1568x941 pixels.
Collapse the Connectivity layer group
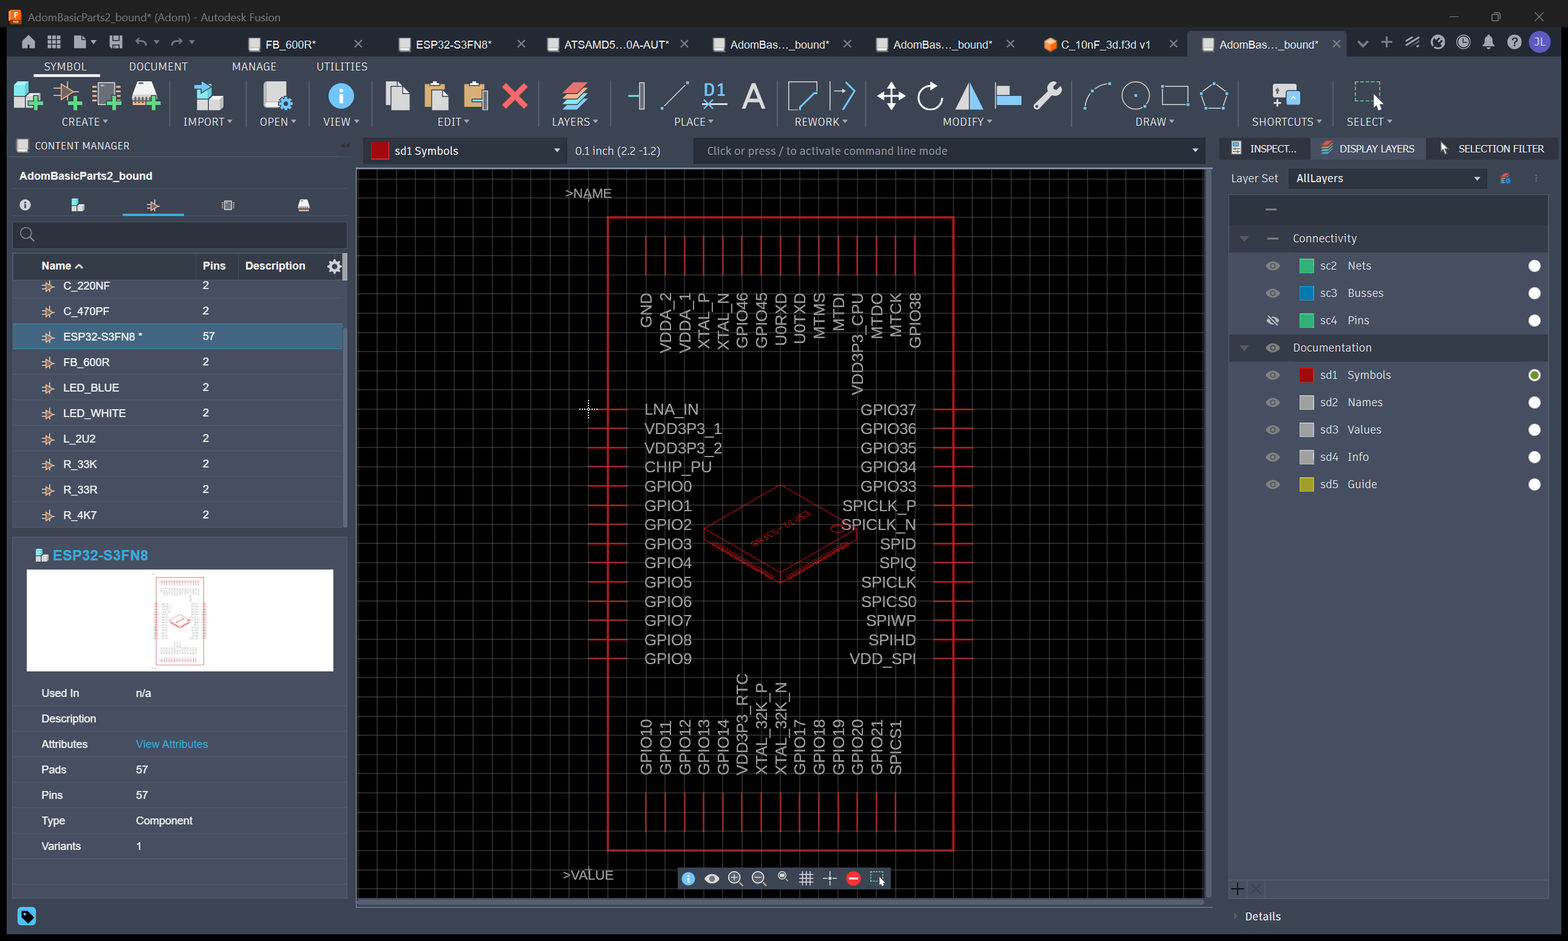(x=1244, y=239)
